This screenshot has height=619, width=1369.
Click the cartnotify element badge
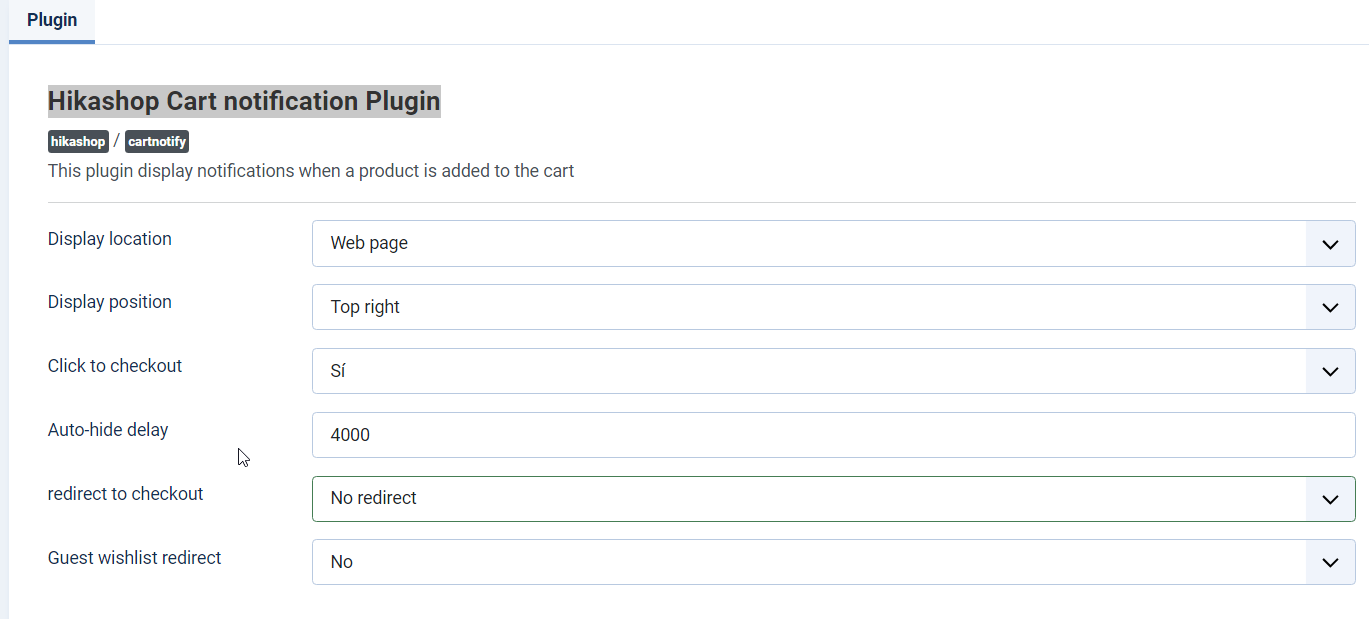[x=157, y=142]
